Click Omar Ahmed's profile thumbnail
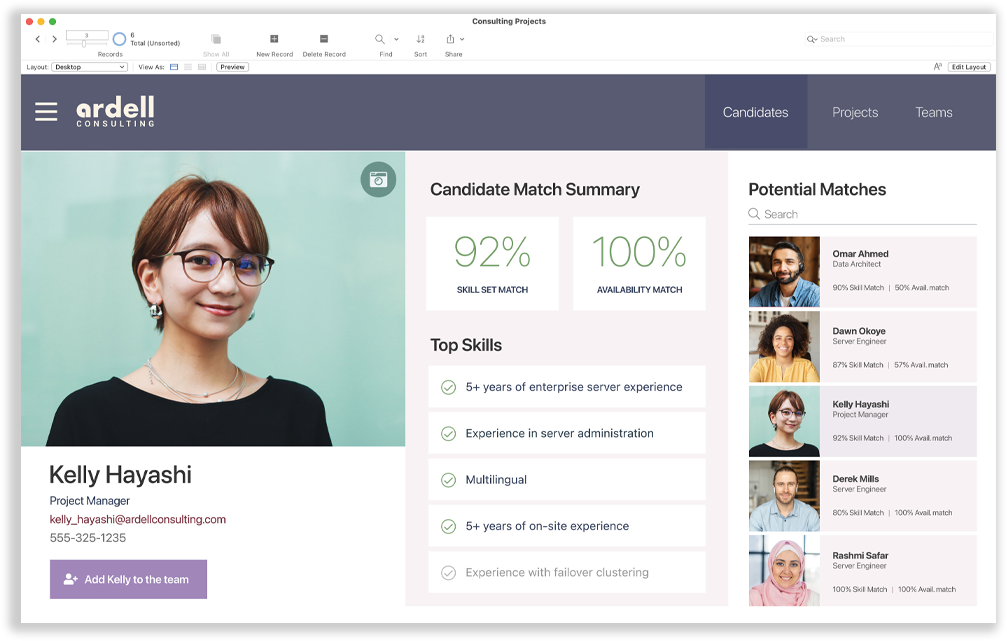 (784, 271)
